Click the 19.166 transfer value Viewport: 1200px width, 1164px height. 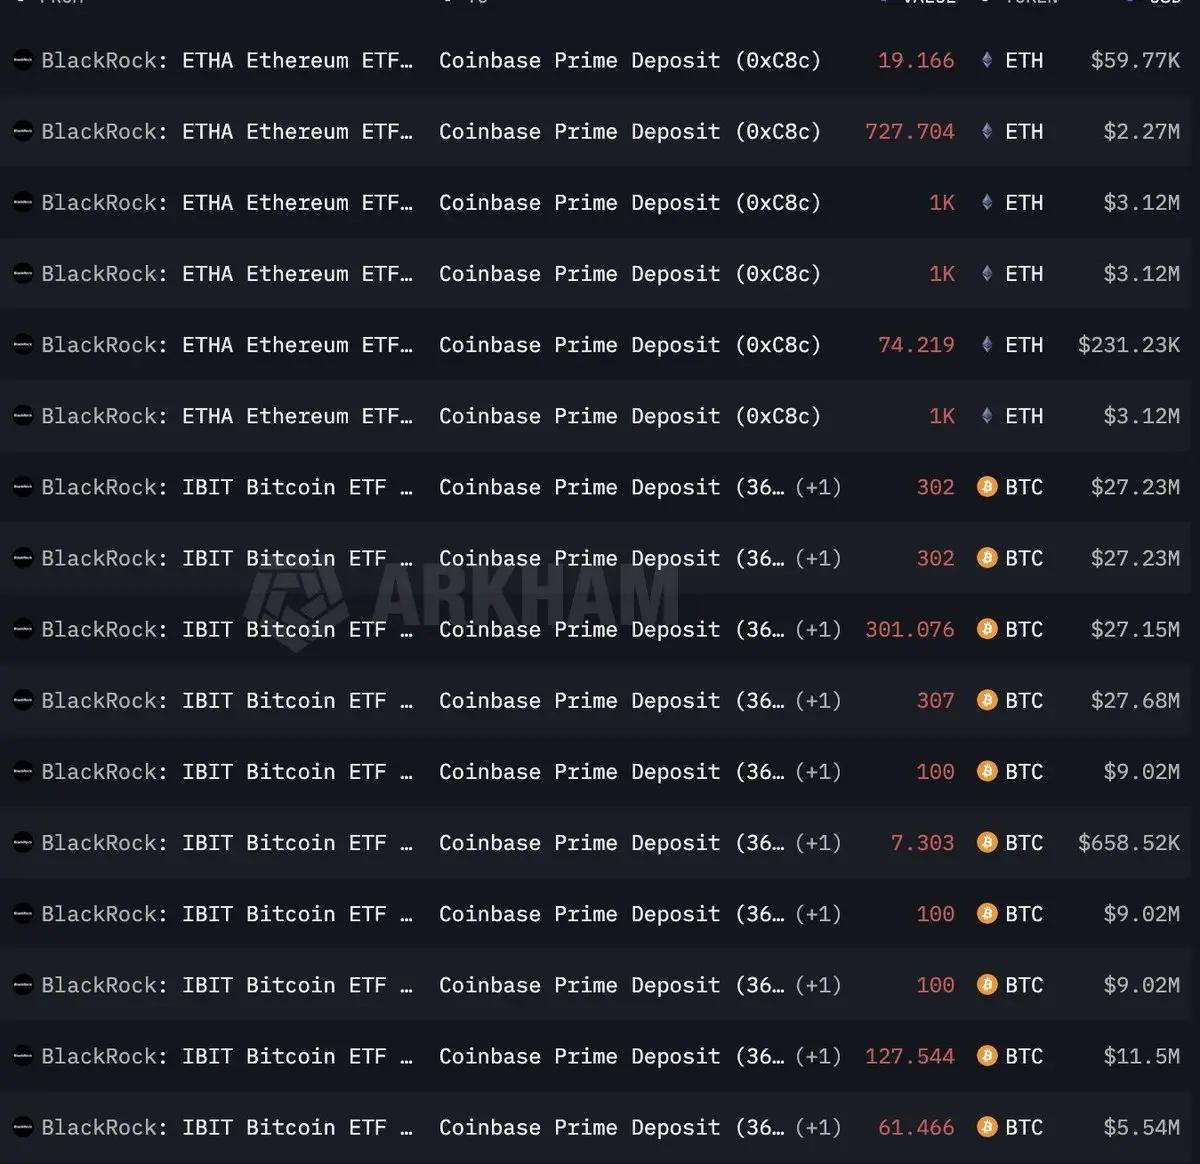point(915,60)
